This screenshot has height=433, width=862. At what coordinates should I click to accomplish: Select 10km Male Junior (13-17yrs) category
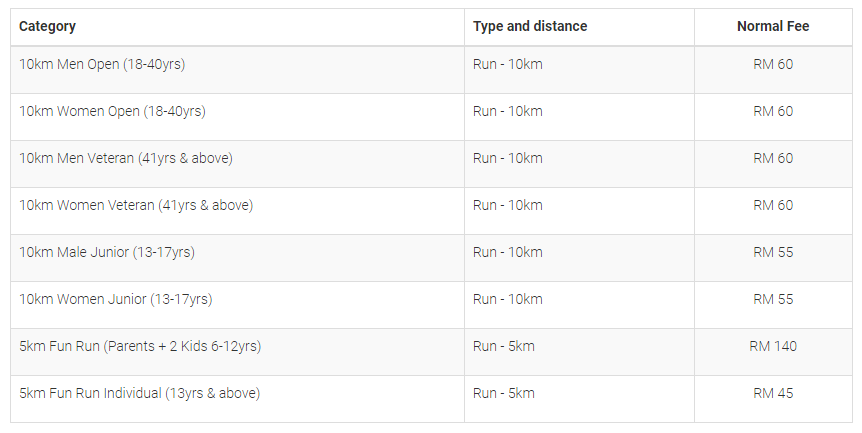point(107,252)
